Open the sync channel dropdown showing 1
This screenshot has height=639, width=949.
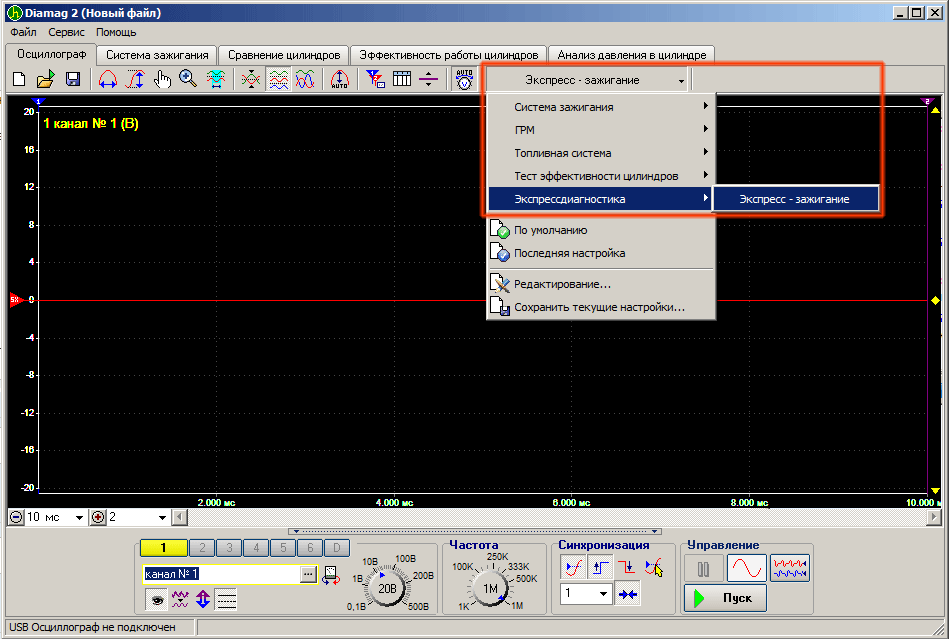click(586, 594)
